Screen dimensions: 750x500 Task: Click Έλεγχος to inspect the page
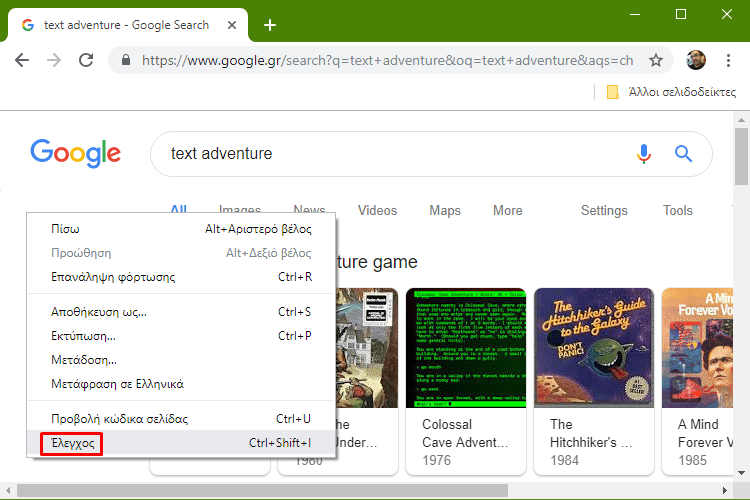point(181,443)
